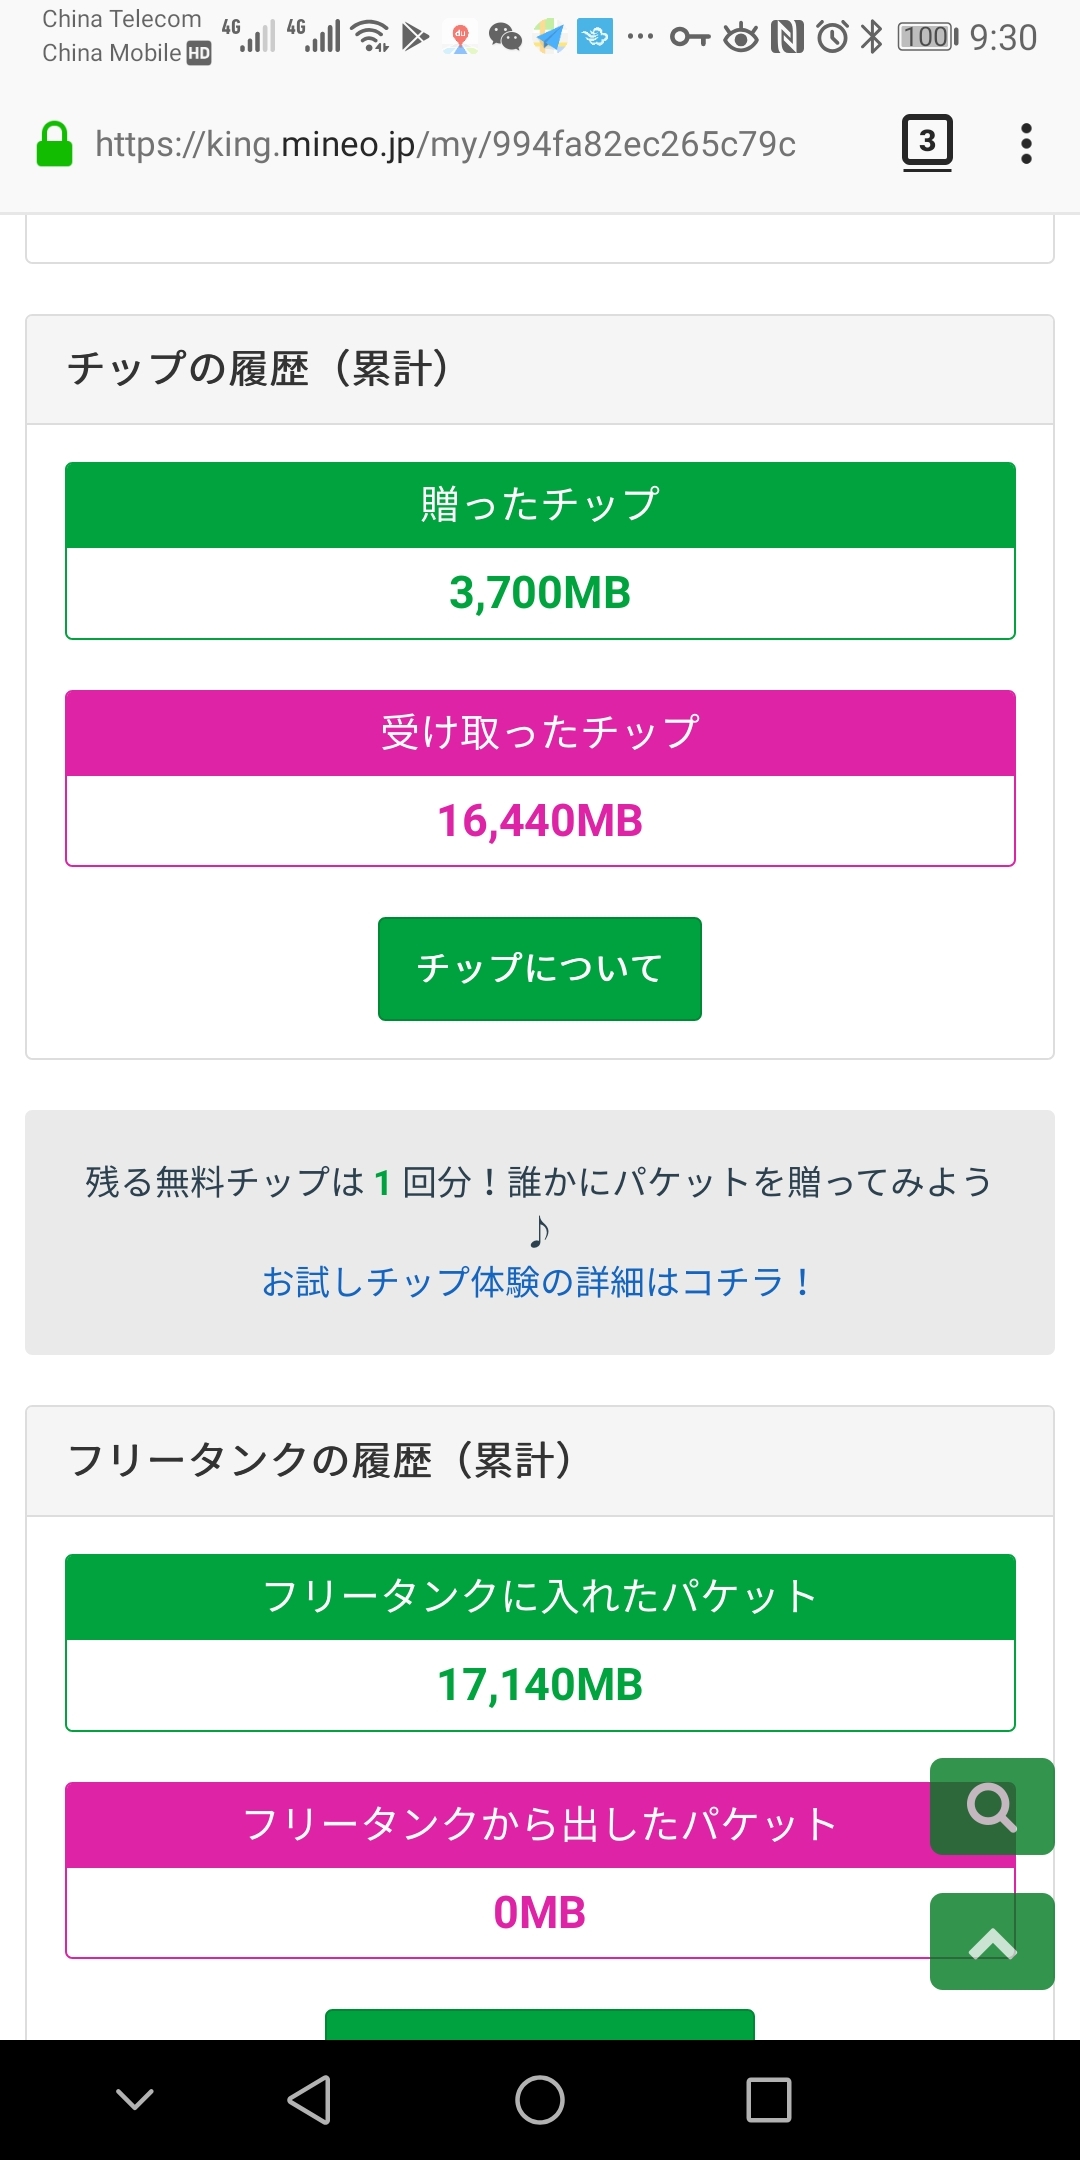Tap the フリータンクに入れたパケット header
Image resolution: width=1080 pixels, height=2160 pixels.
540,1597
